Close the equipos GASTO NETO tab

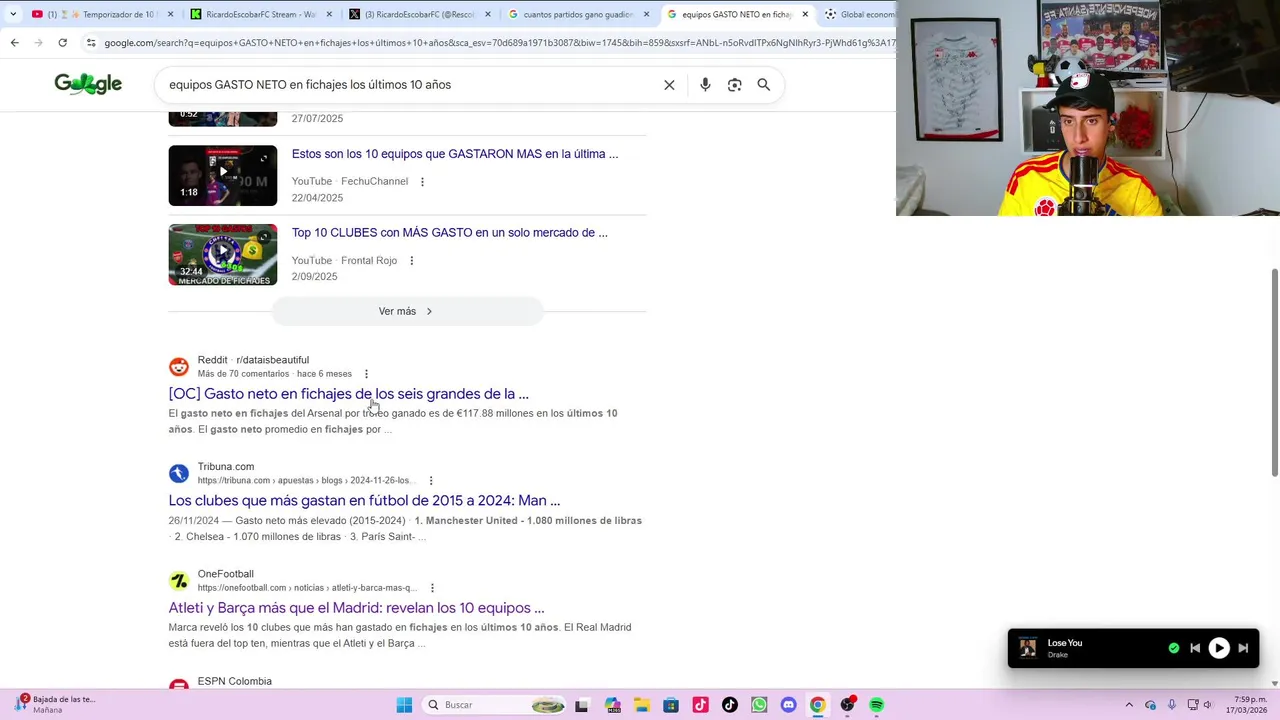coord(805,14)
